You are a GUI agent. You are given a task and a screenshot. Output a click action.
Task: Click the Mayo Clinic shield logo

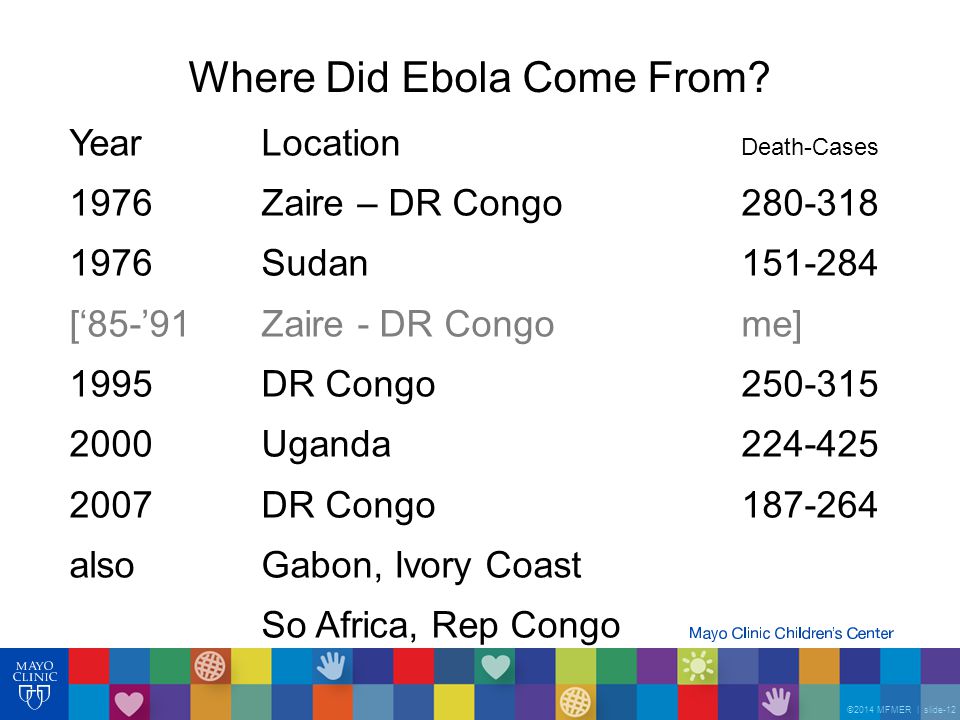tap(34, 684)
